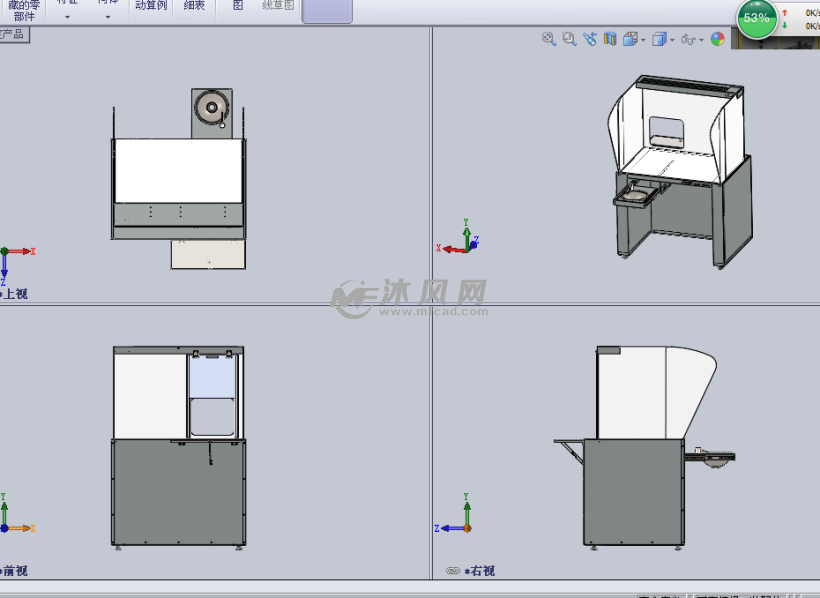Viewport: 820px width, 598px height.
Task: Click the 动算例 toolbar item
Action: pyautogui.click(x=150, y=7)
